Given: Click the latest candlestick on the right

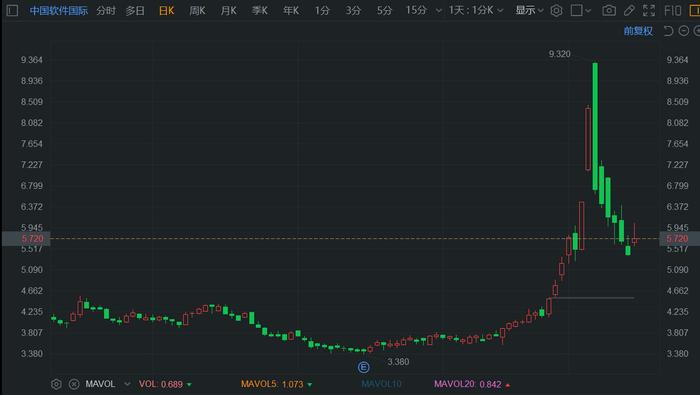Looking at the screenshot, I should pos(634,240).
